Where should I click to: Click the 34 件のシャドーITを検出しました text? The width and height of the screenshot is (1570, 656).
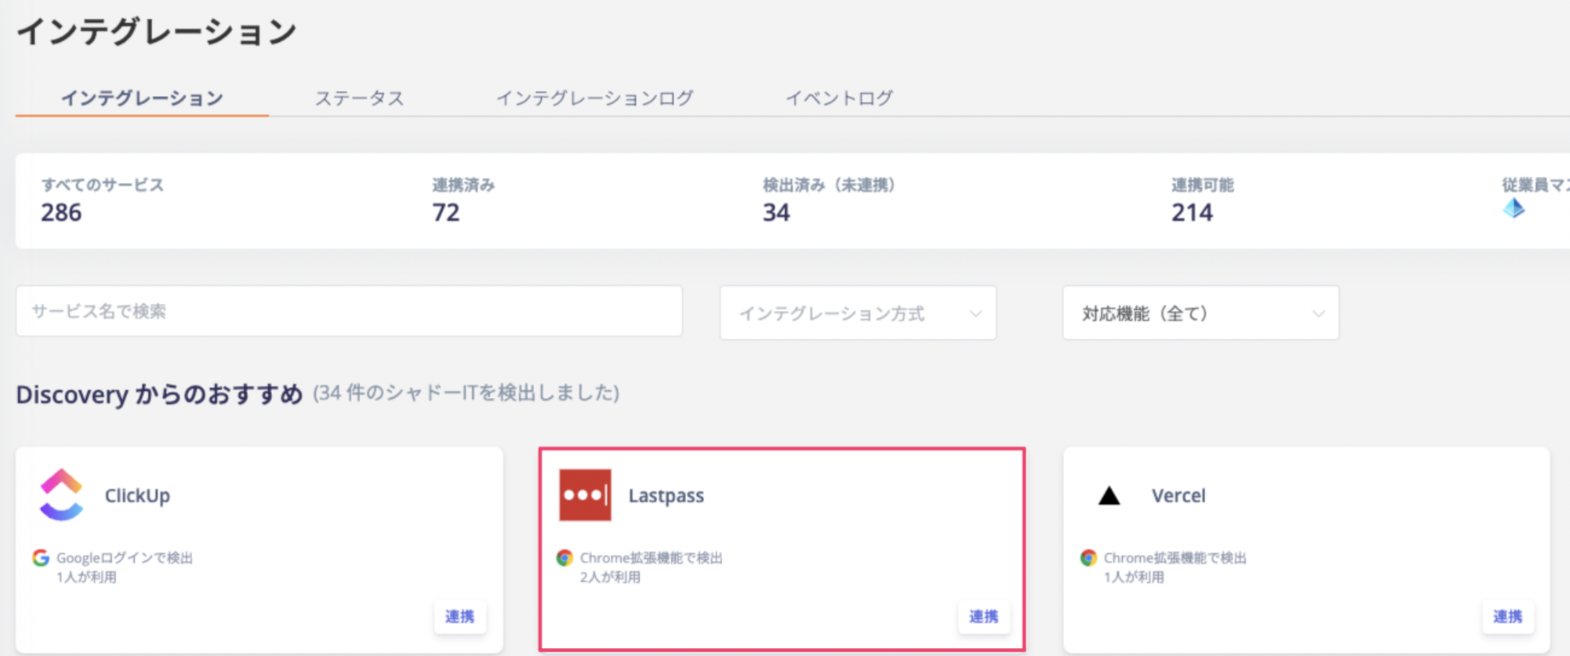pos(466,393)
